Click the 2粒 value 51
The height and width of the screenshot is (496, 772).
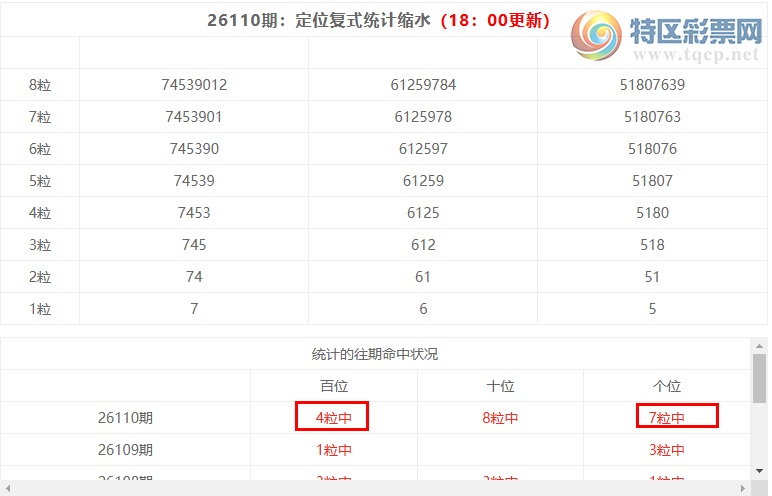(652, 277)
